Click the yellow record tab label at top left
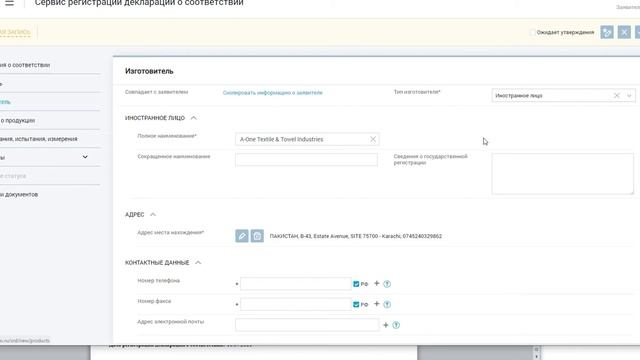640x360 pixels. [x=15, y=32]
